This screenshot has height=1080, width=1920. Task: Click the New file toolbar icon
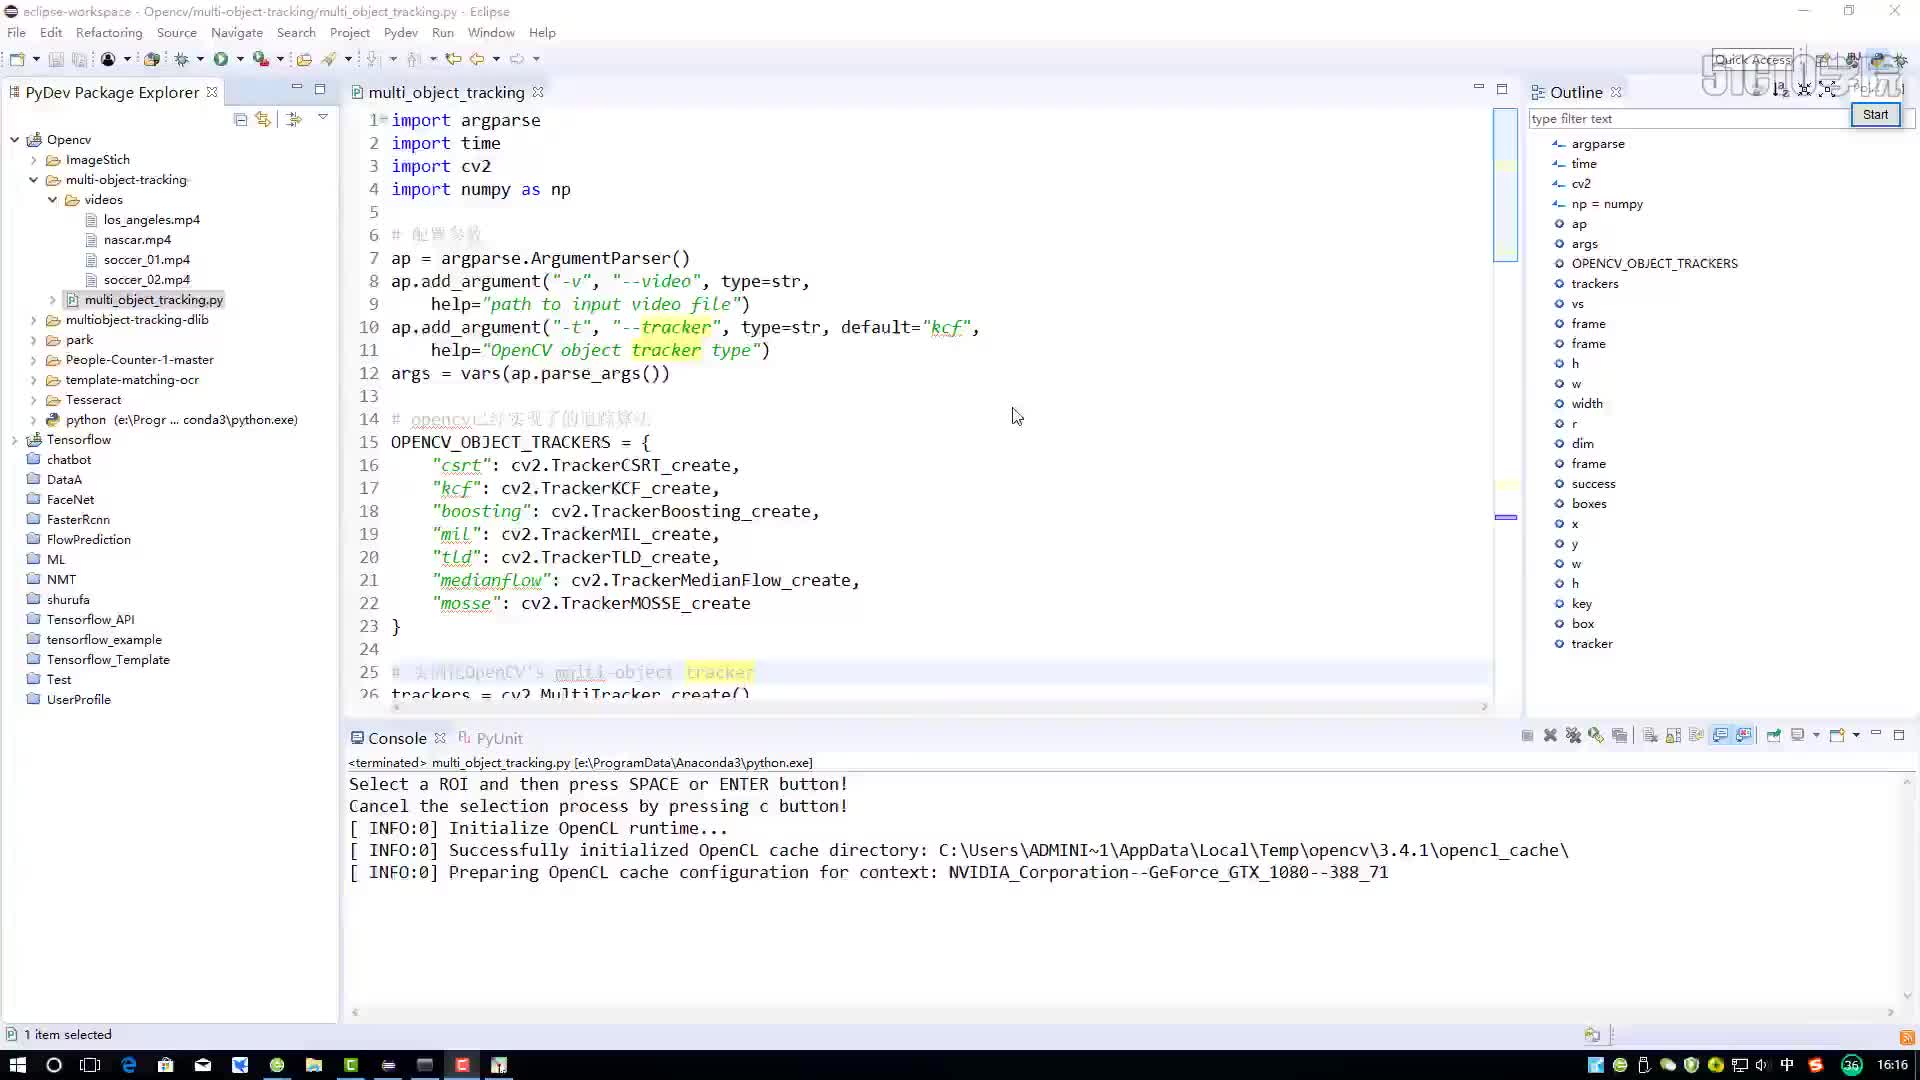pos(17,59)
